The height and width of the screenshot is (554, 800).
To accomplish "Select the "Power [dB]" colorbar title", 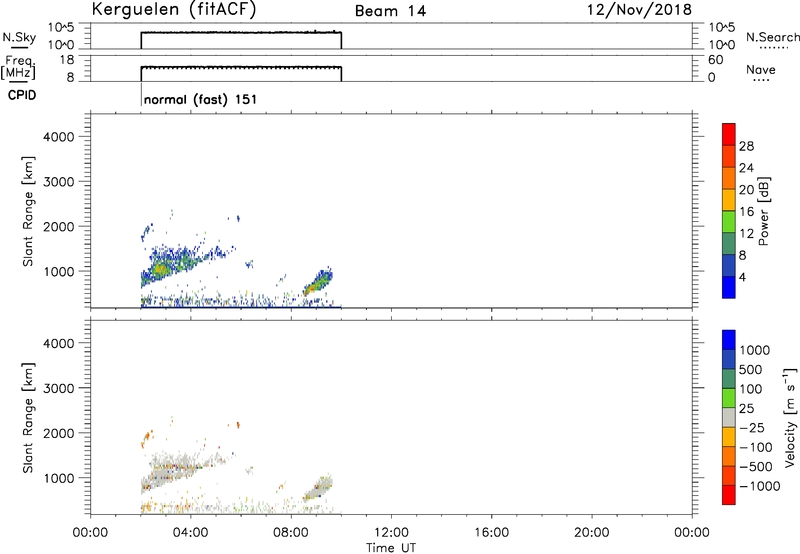I will point(763,211).
